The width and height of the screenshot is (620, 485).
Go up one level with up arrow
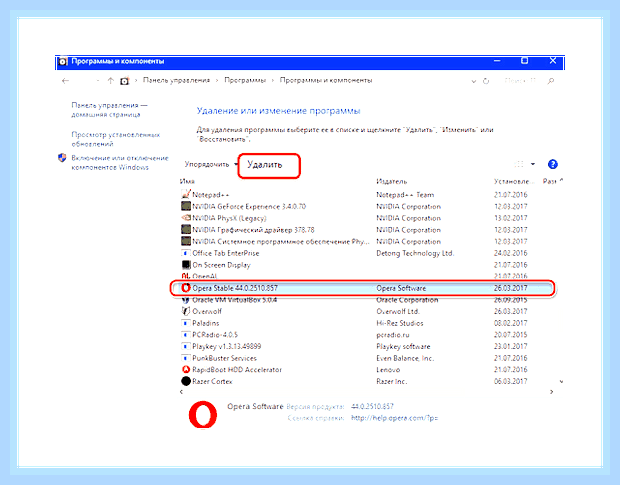coord(111,81)
